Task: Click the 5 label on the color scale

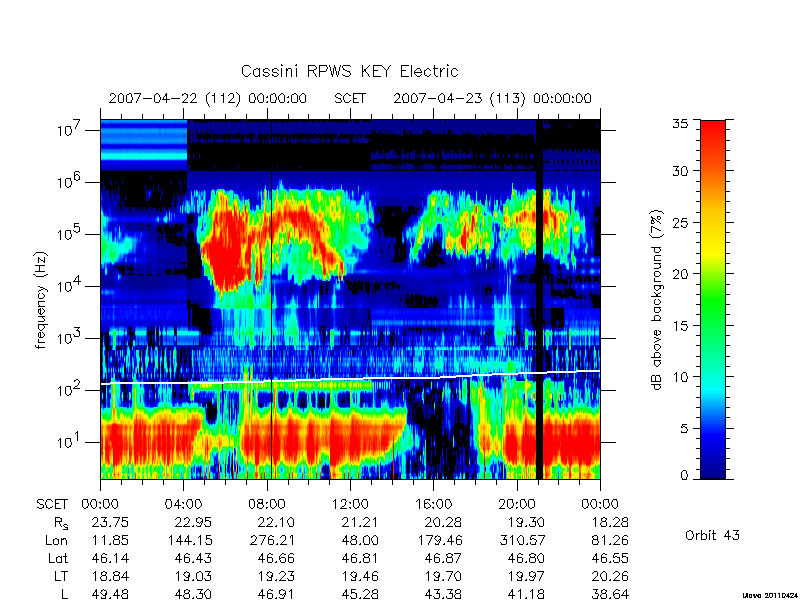Action: (685, 428)
